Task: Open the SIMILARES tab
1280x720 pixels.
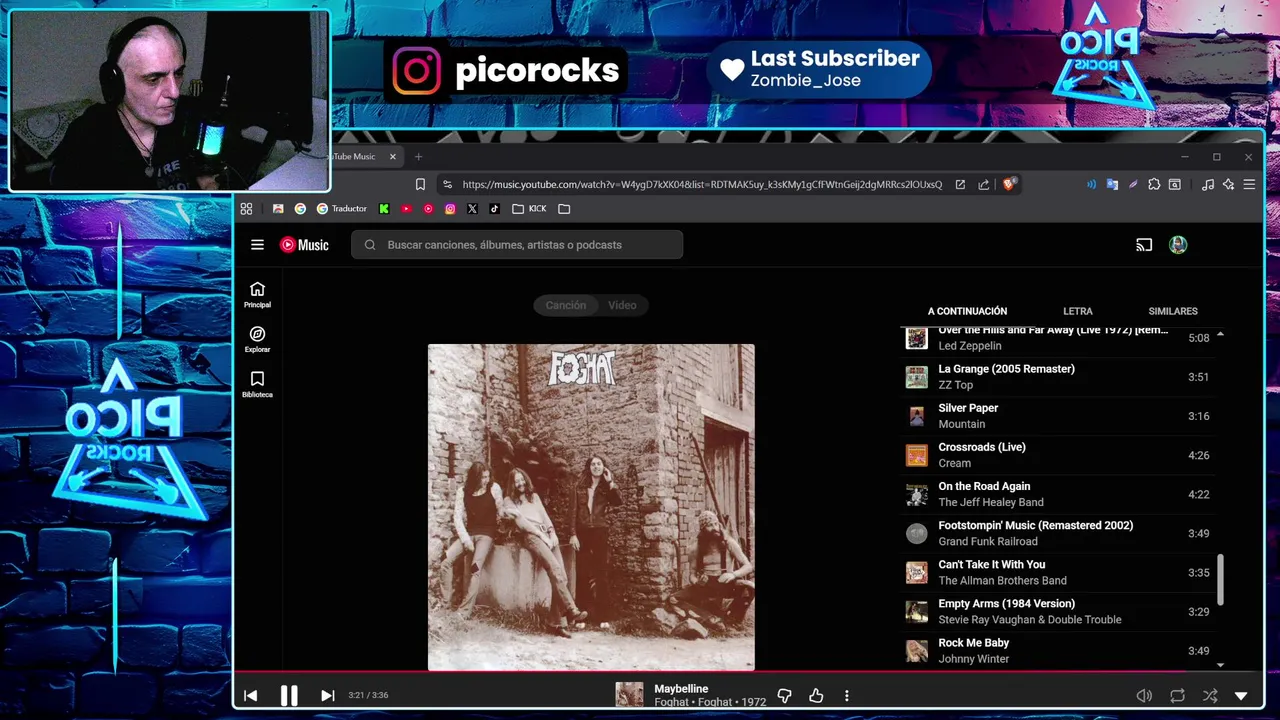Action: click(x=1173, y=311)
